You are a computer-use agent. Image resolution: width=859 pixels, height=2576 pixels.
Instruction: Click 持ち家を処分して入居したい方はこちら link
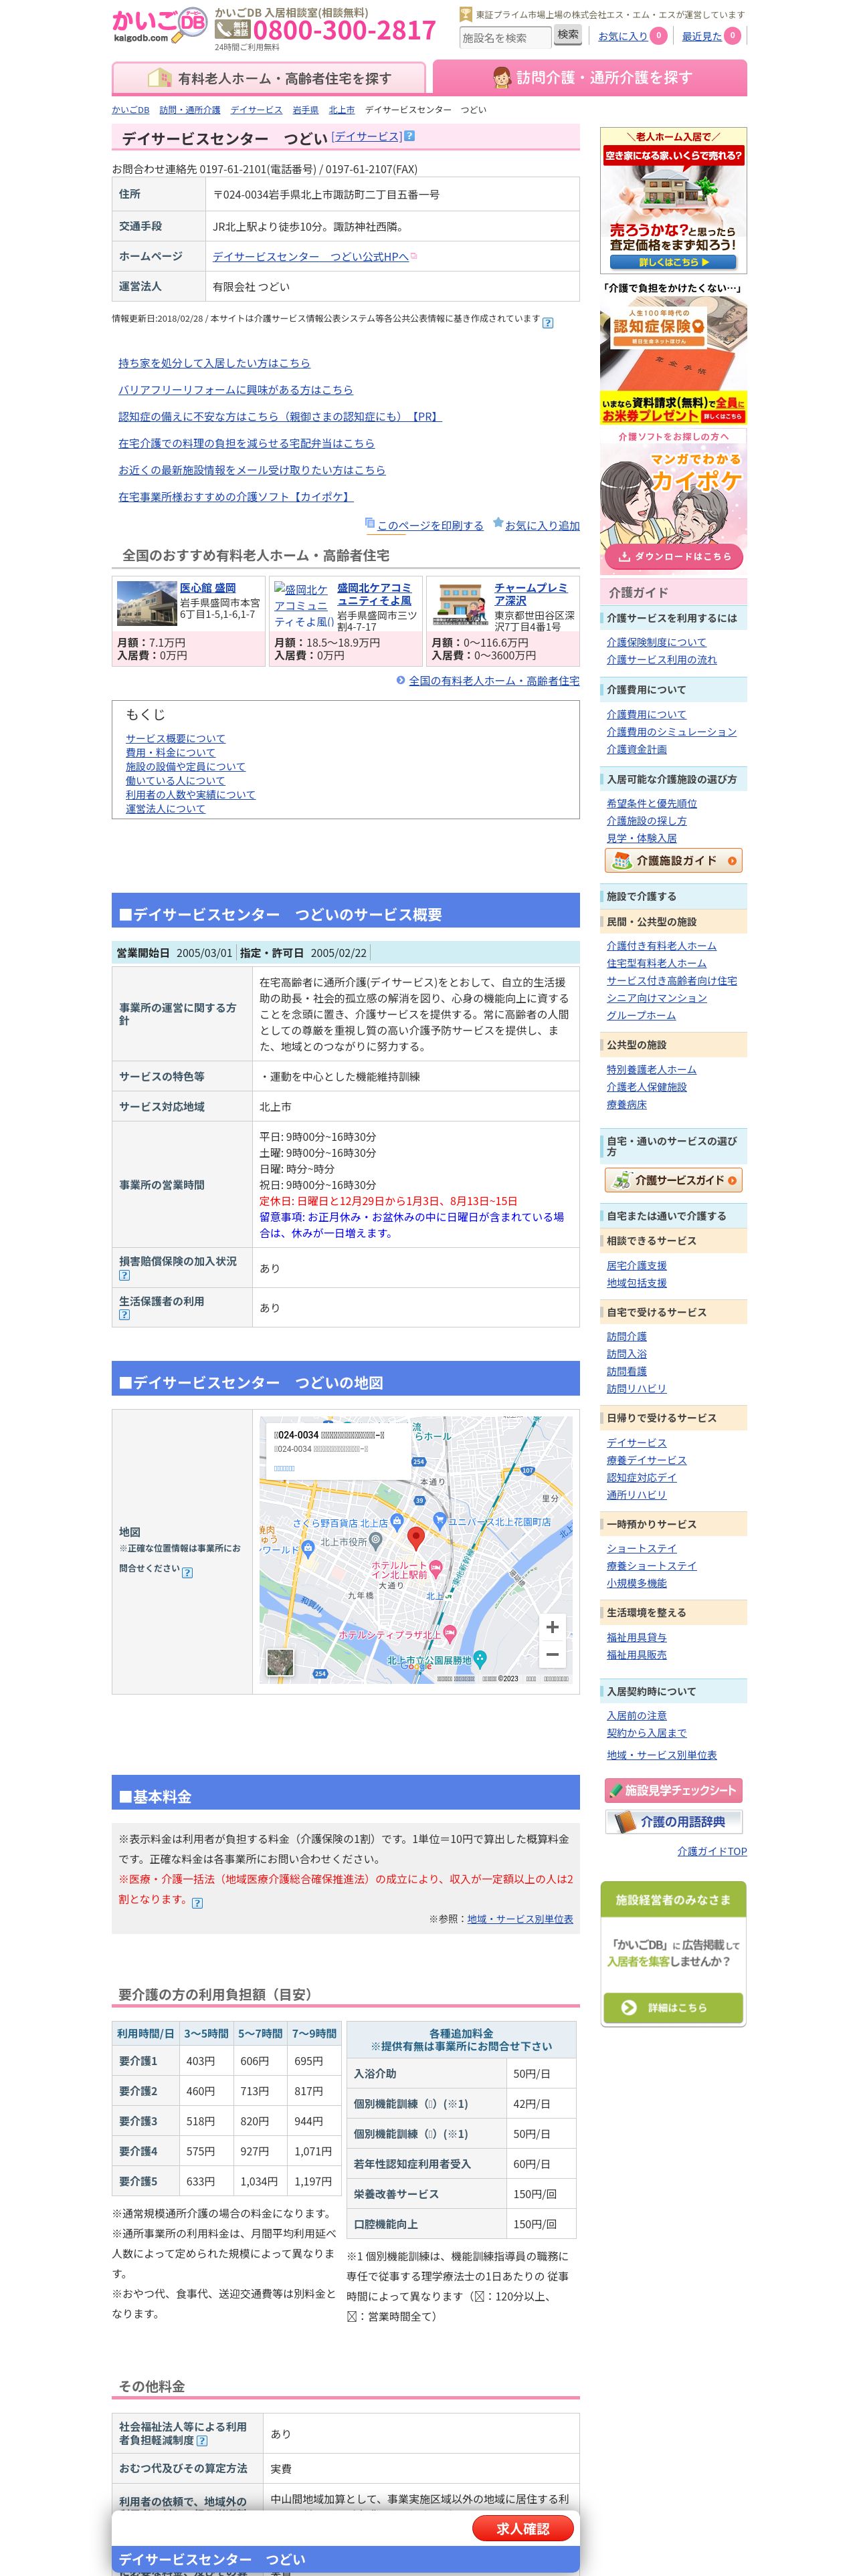tap(214, 363)
